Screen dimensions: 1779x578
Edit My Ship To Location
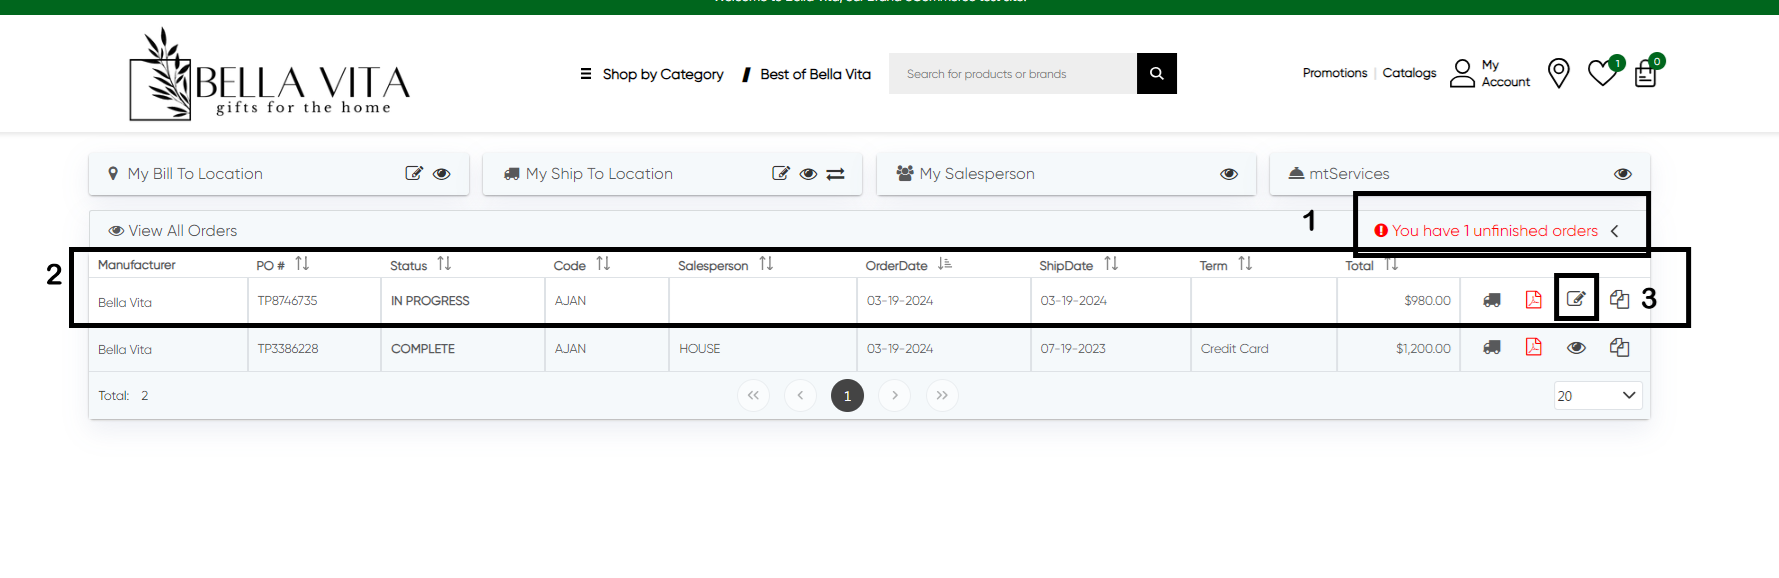pos(781,173)
